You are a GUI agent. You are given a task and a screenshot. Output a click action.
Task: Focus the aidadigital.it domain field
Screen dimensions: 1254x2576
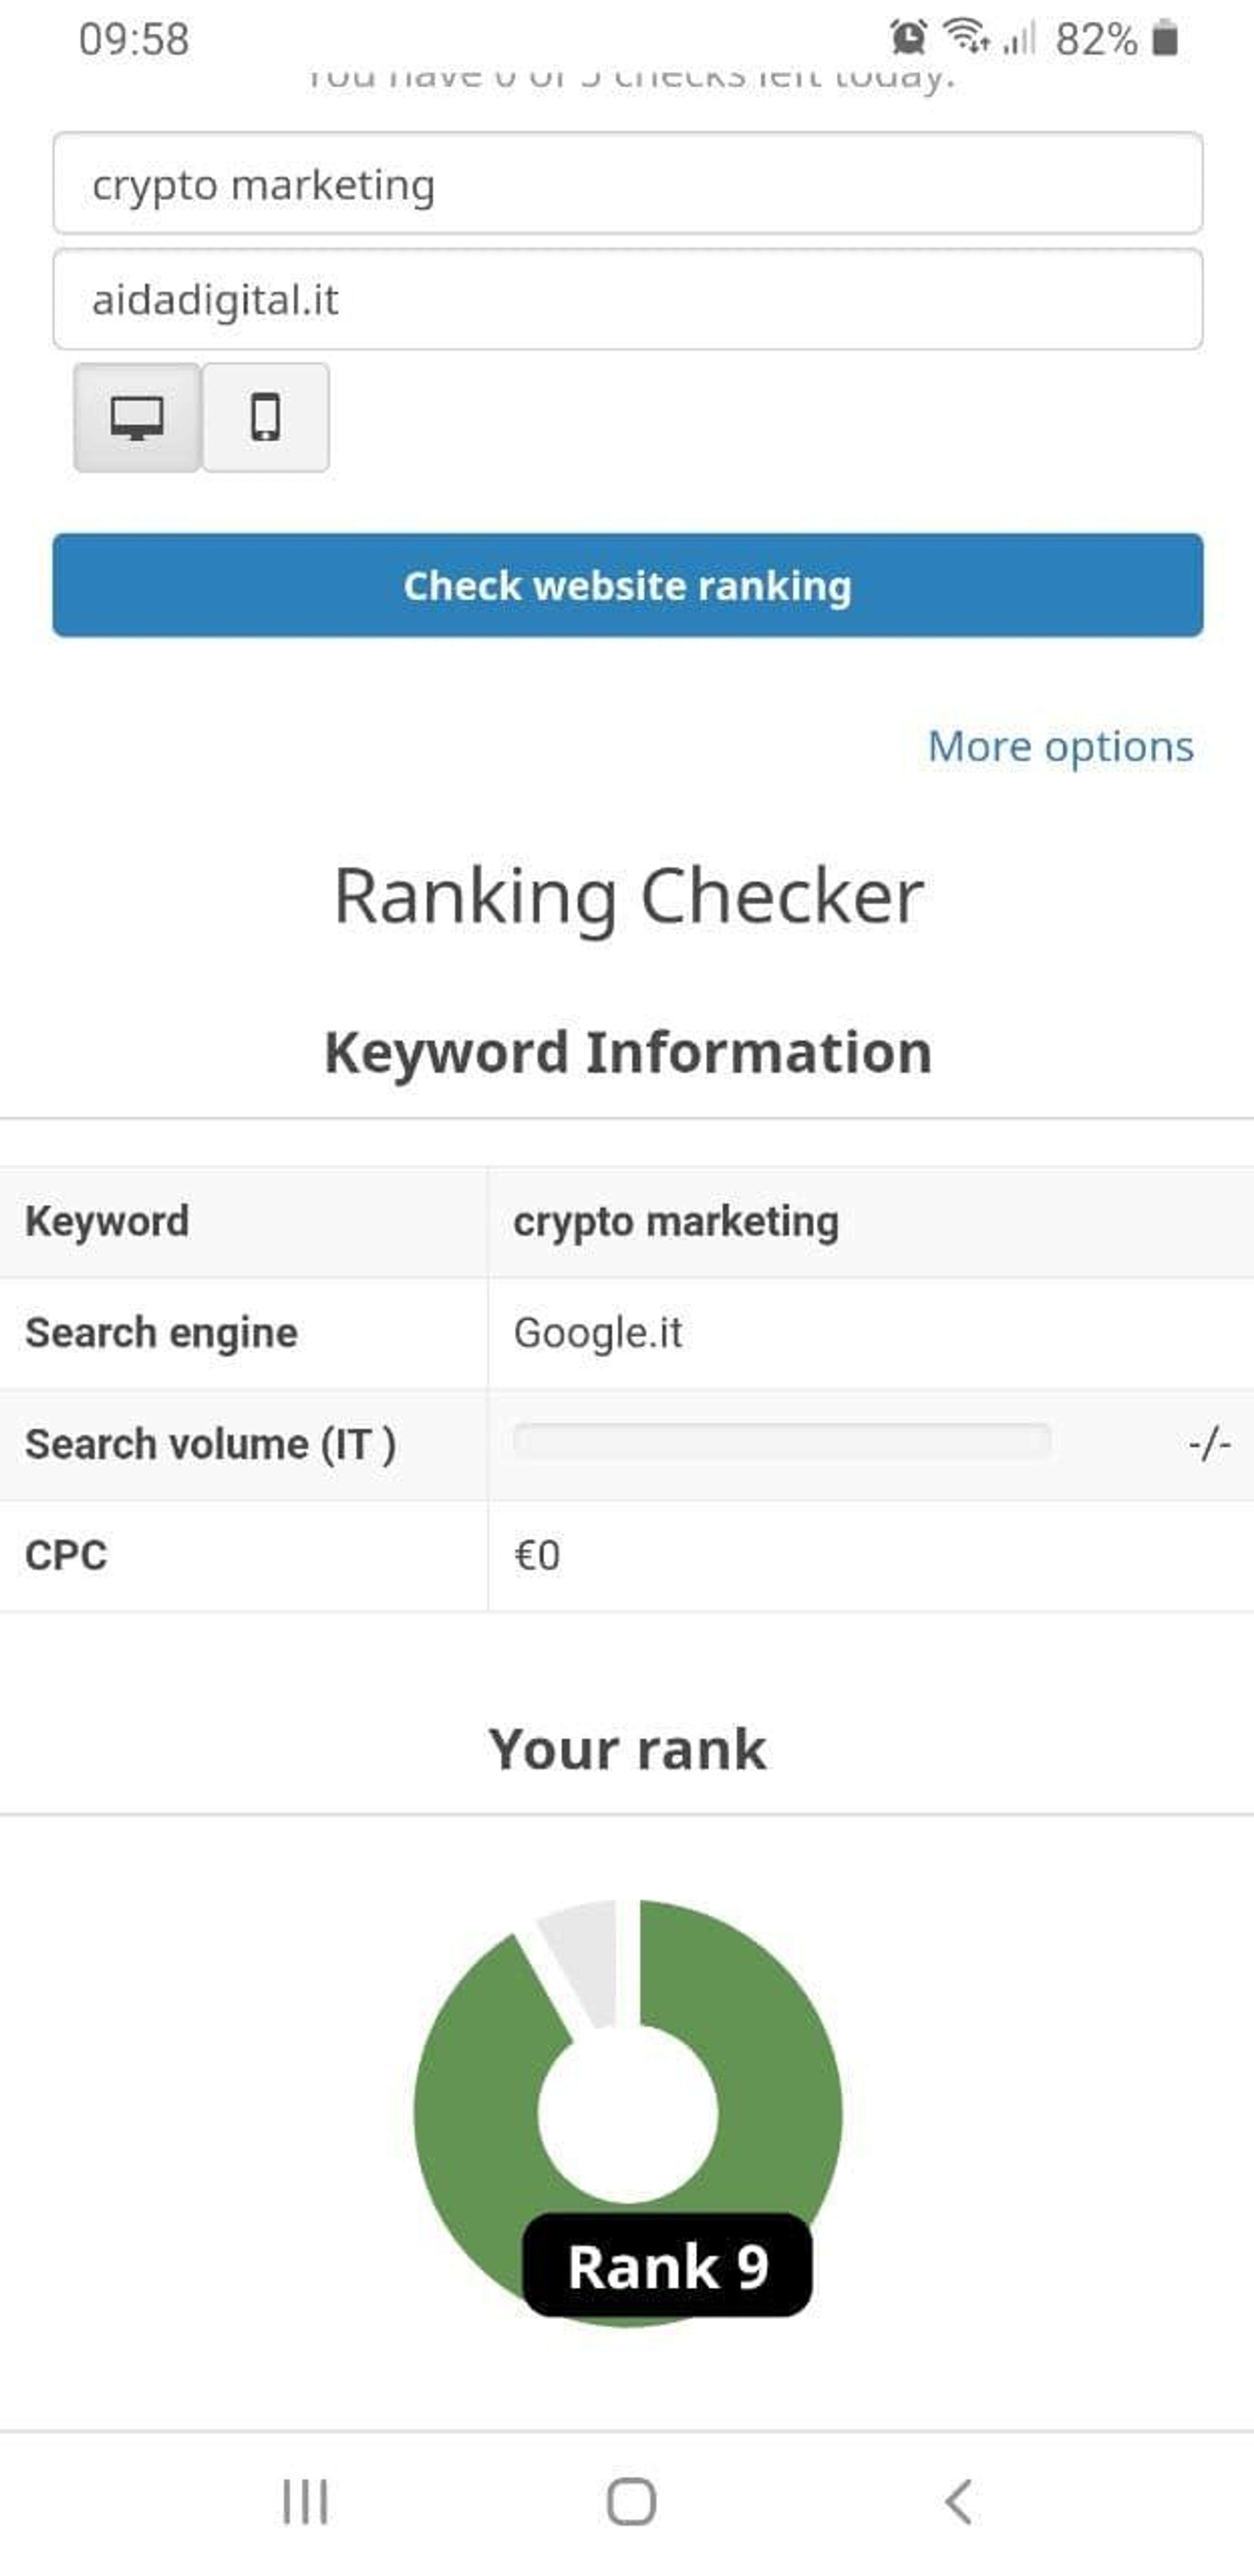[628, 299]
